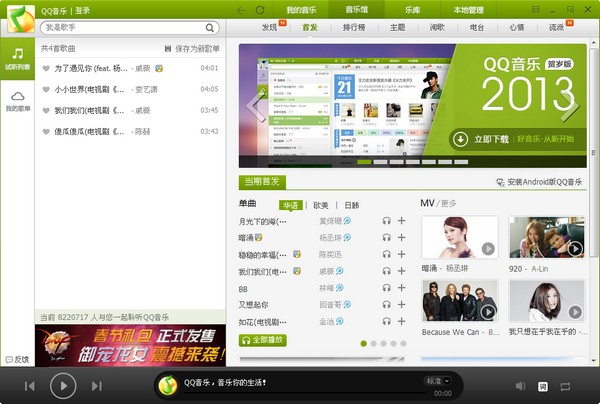Viewport: 600px width, 404px height.
Task: Play the Because We Can MV thumbnail
Action: pyautogui.click(x=460, y=301)
